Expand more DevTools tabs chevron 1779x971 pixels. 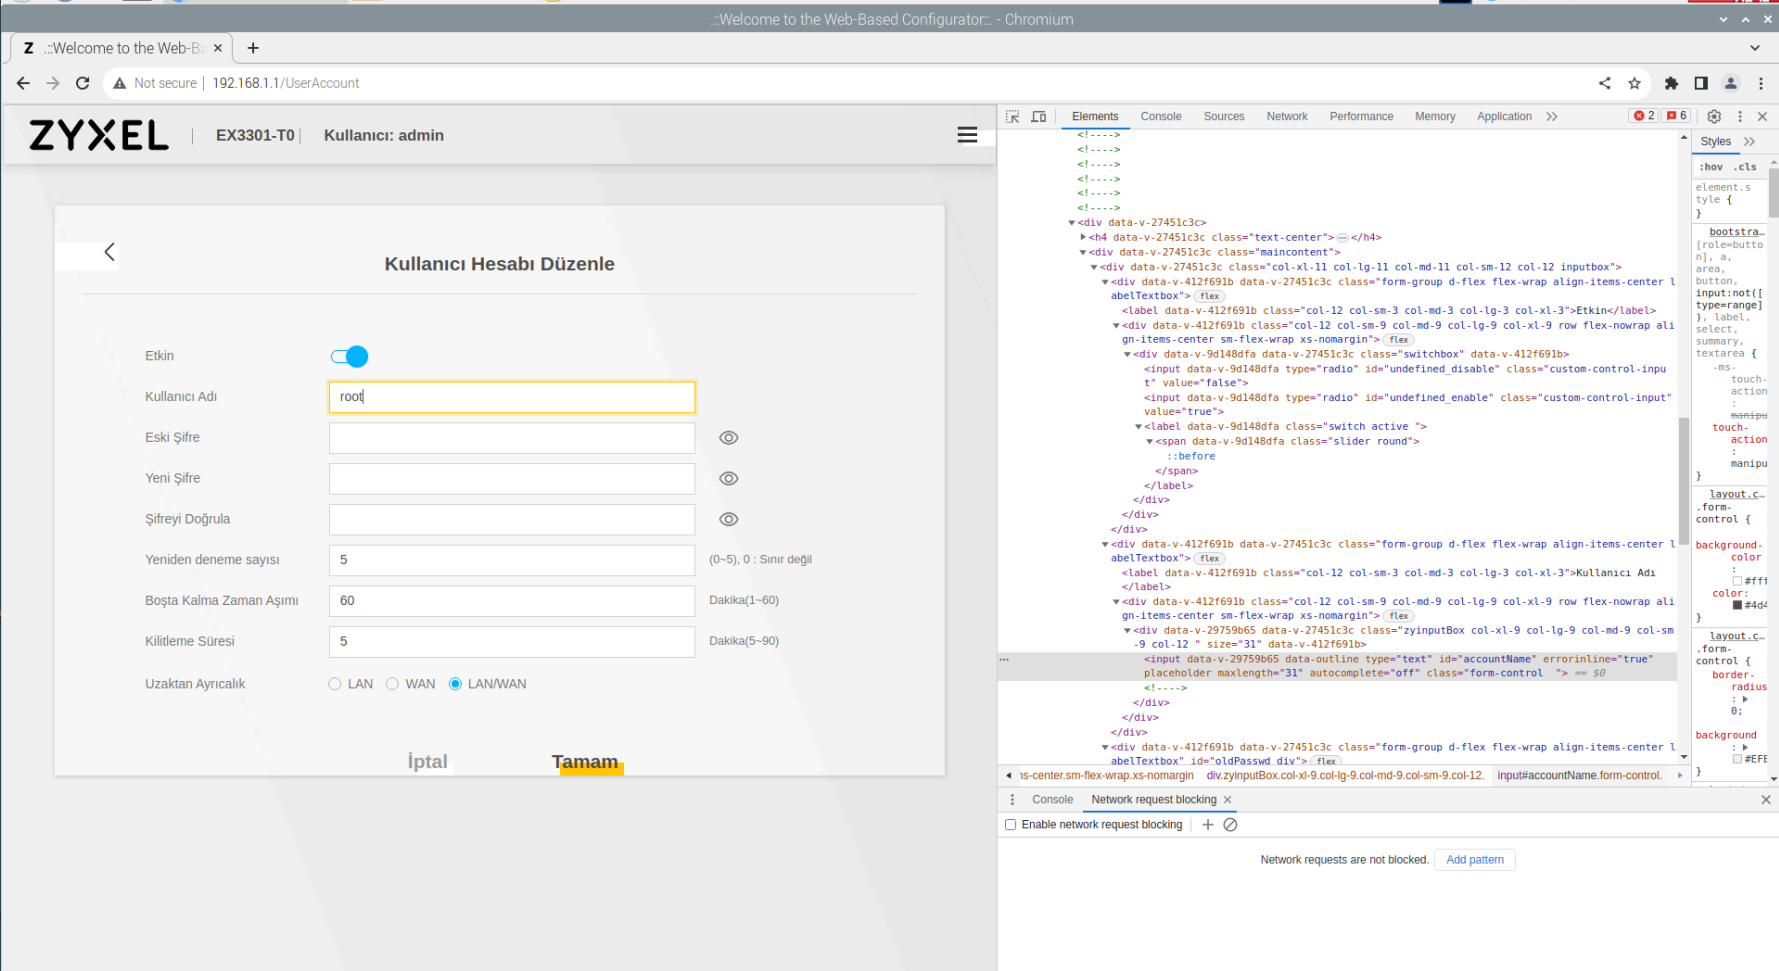(x=1551, y=117)
